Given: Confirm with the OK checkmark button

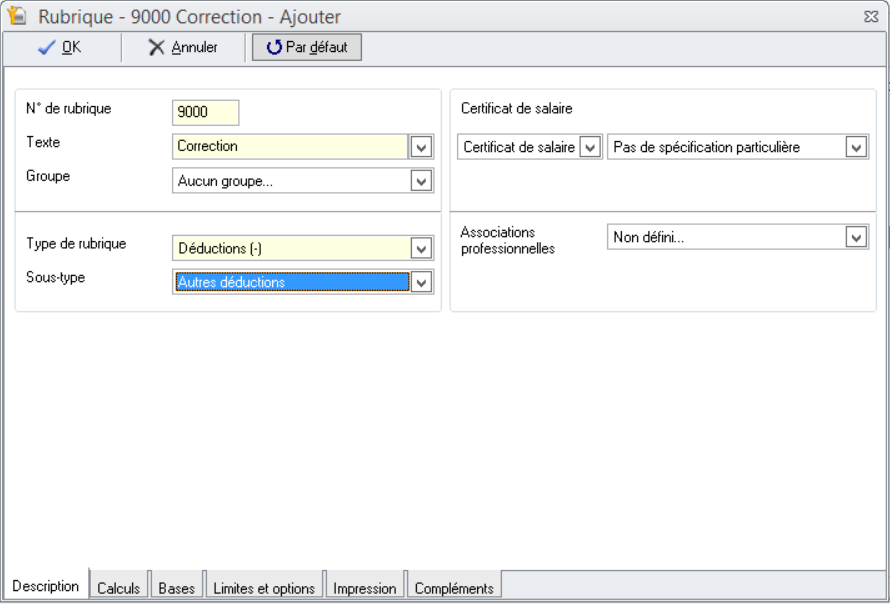Looking at the screenshot, I should tap(58, 47).
